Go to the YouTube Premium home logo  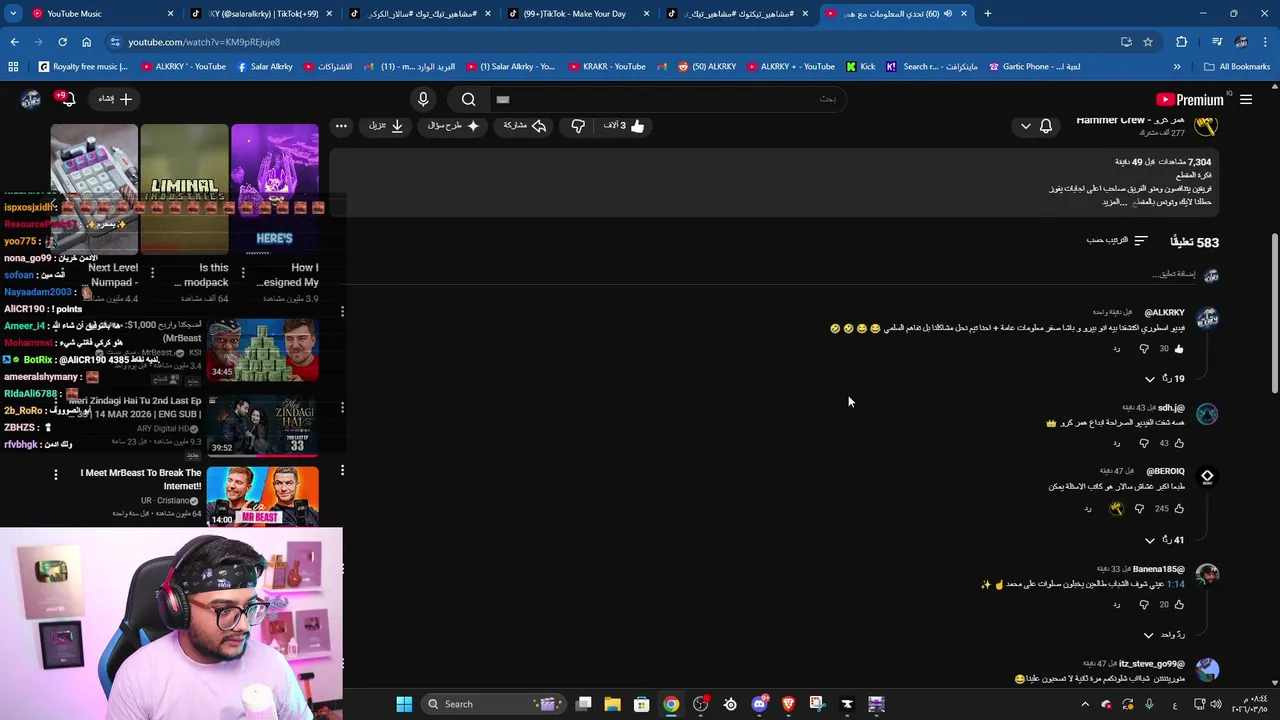[x=1190, y=99]
